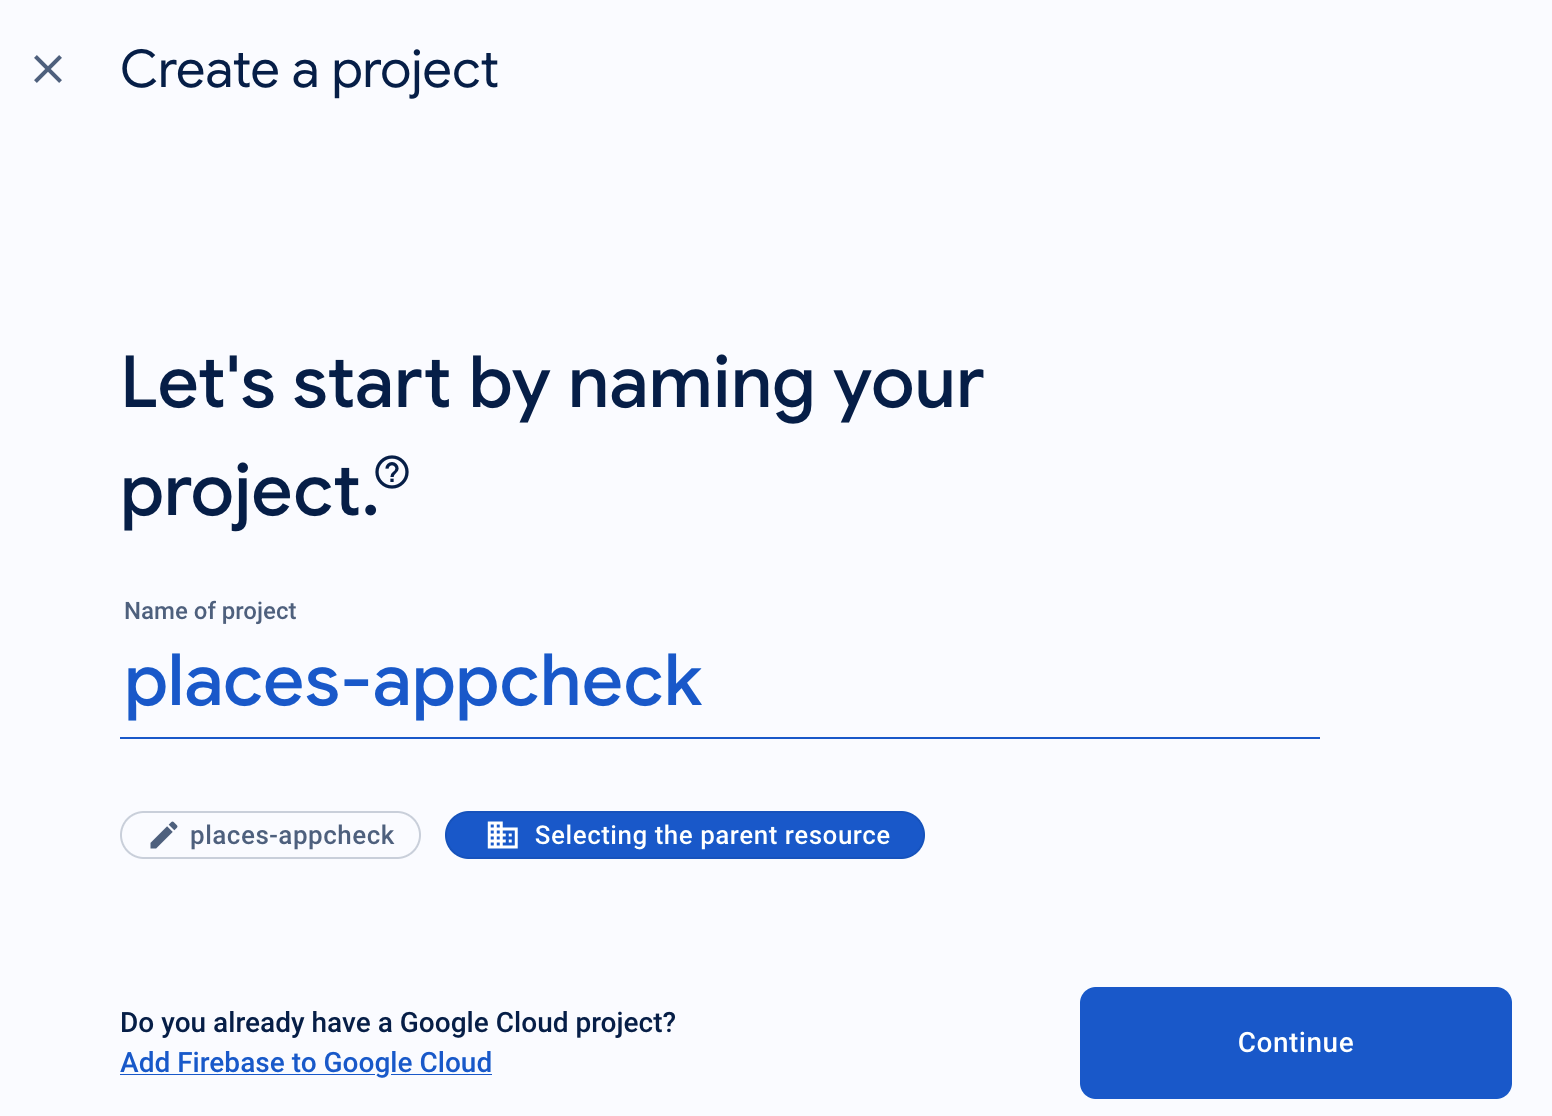
Task: Click the word Create in the page title
Action: 200,70
